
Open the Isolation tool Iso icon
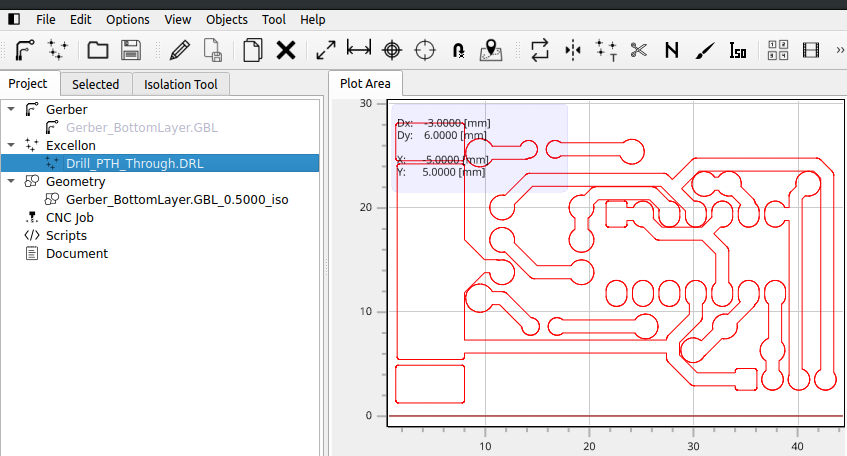tap(738, 50)
